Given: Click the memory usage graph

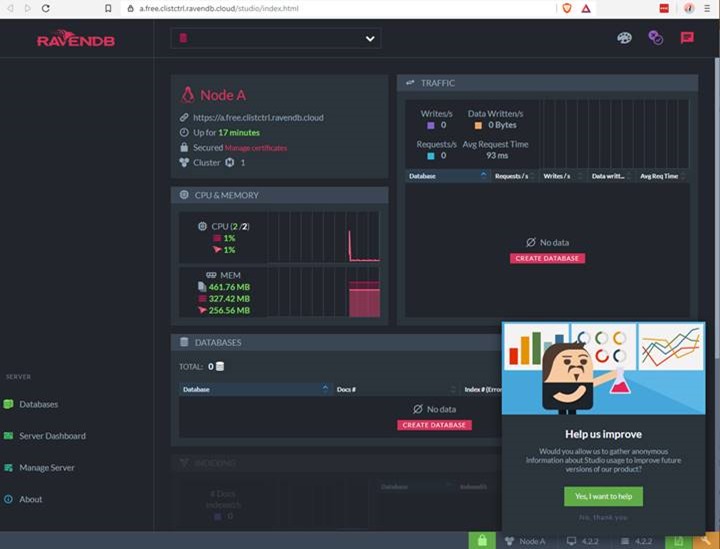Looking at the screenshot, I should tap(324, 292).
